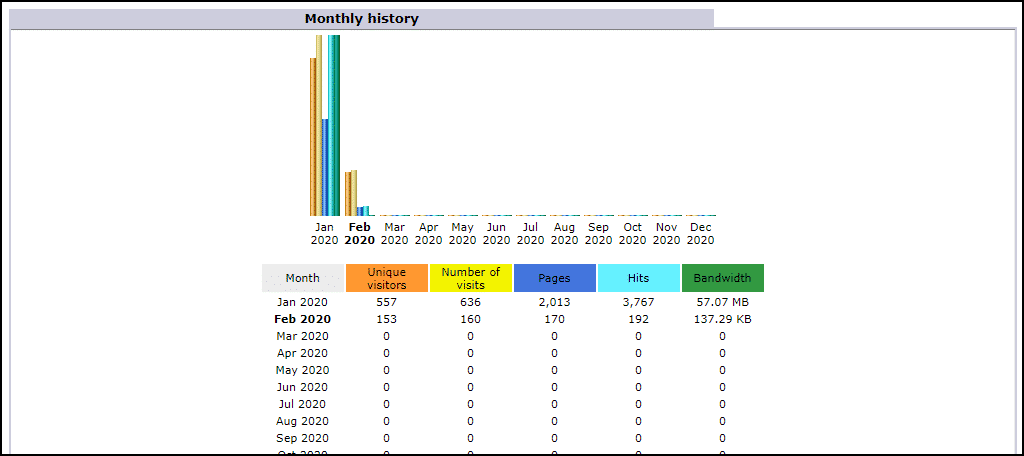1024x456 pixels.
Task: Click the yellow Feb 2020 visits bar
Action: click(354, 193)
